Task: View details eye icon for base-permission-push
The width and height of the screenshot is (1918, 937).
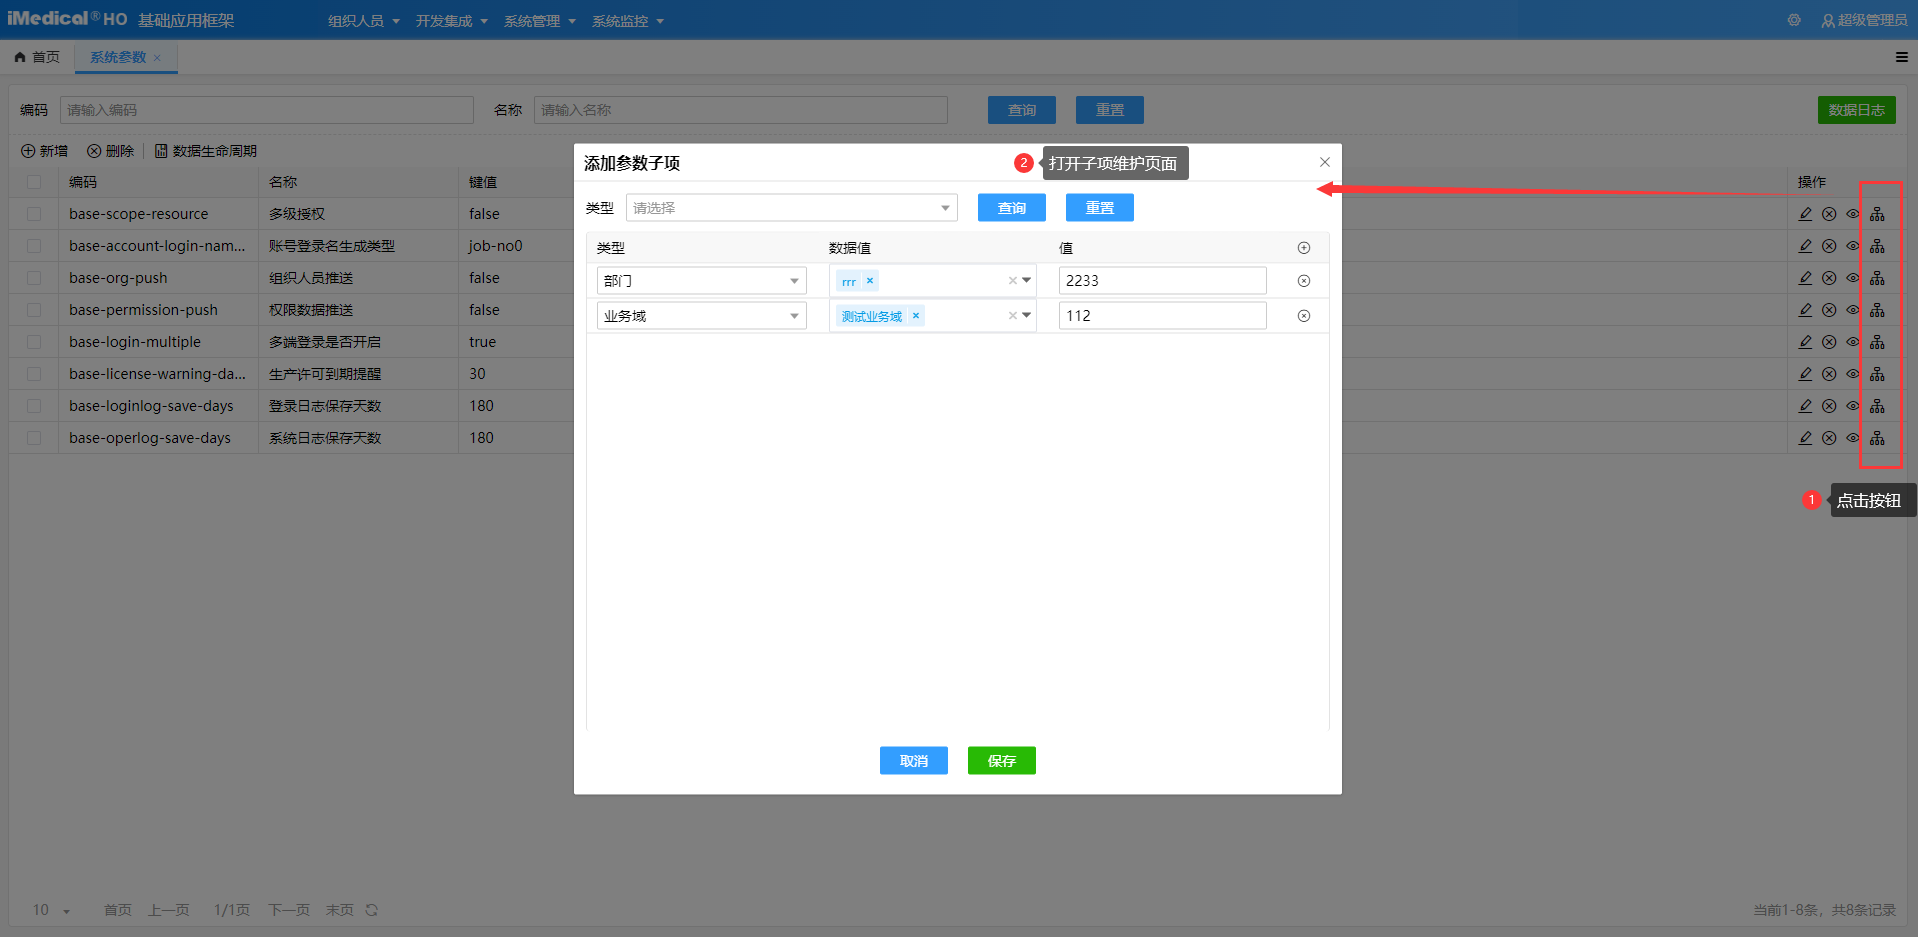Action: tap(1853, 310)
